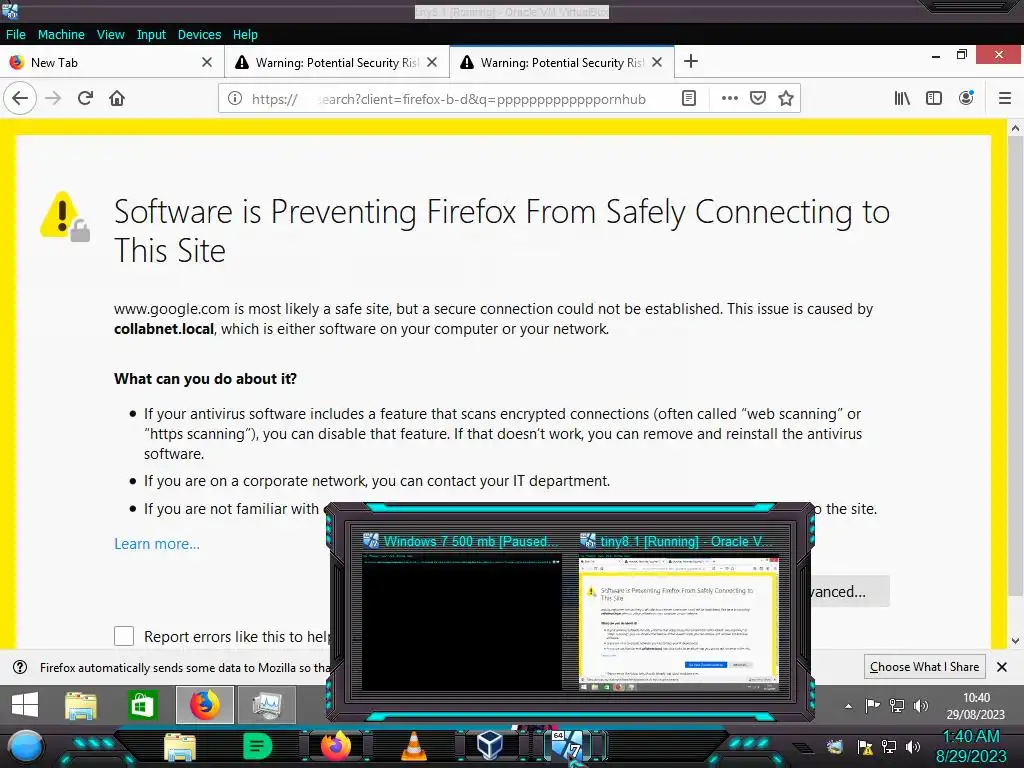Bookmark this page with the star
This screenshot has width=1024, height=768.
coord(786,99)
